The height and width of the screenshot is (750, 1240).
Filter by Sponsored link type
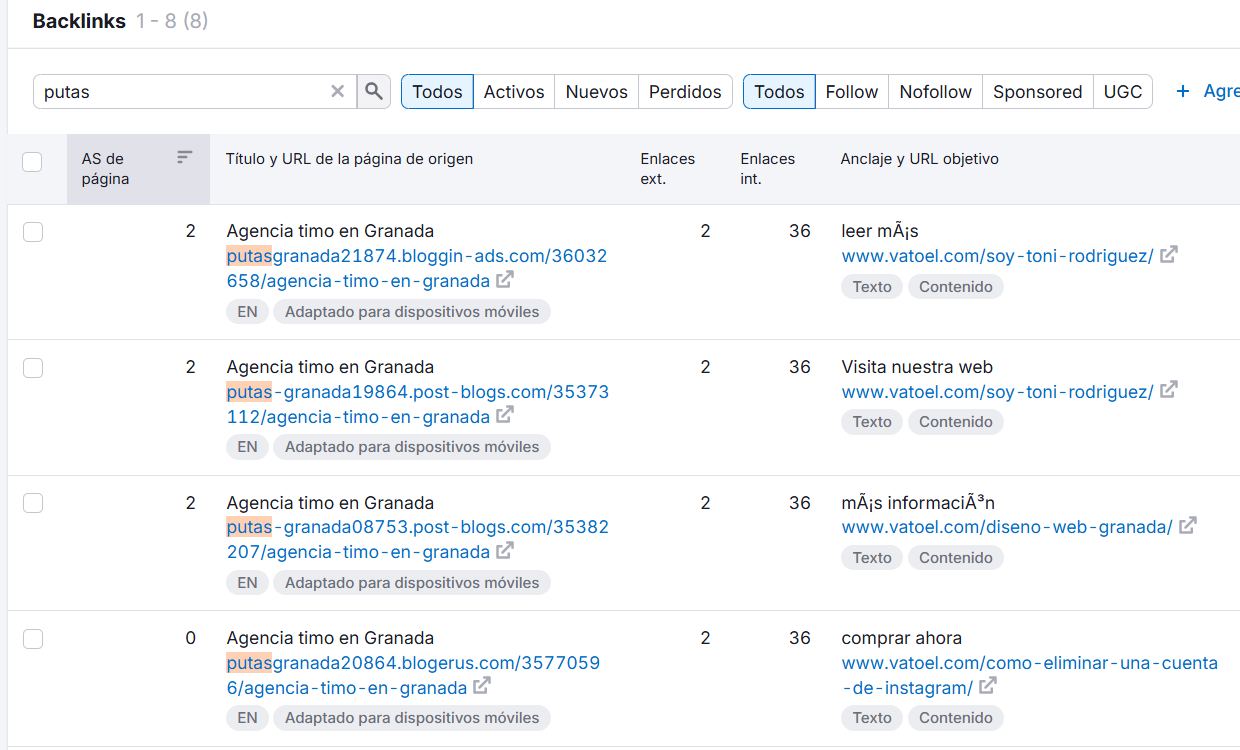click(1037, 91)
